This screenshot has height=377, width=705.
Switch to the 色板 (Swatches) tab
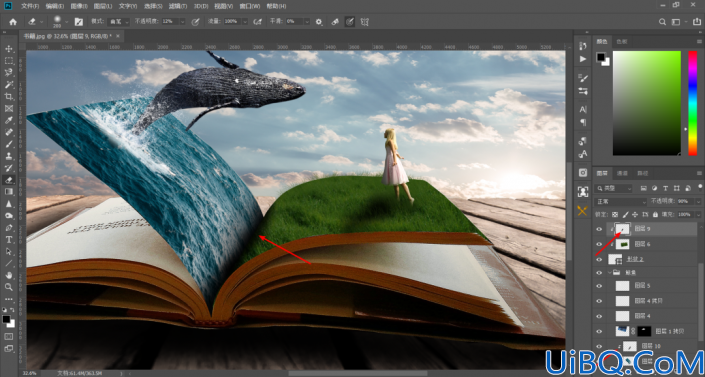point(621,42)
